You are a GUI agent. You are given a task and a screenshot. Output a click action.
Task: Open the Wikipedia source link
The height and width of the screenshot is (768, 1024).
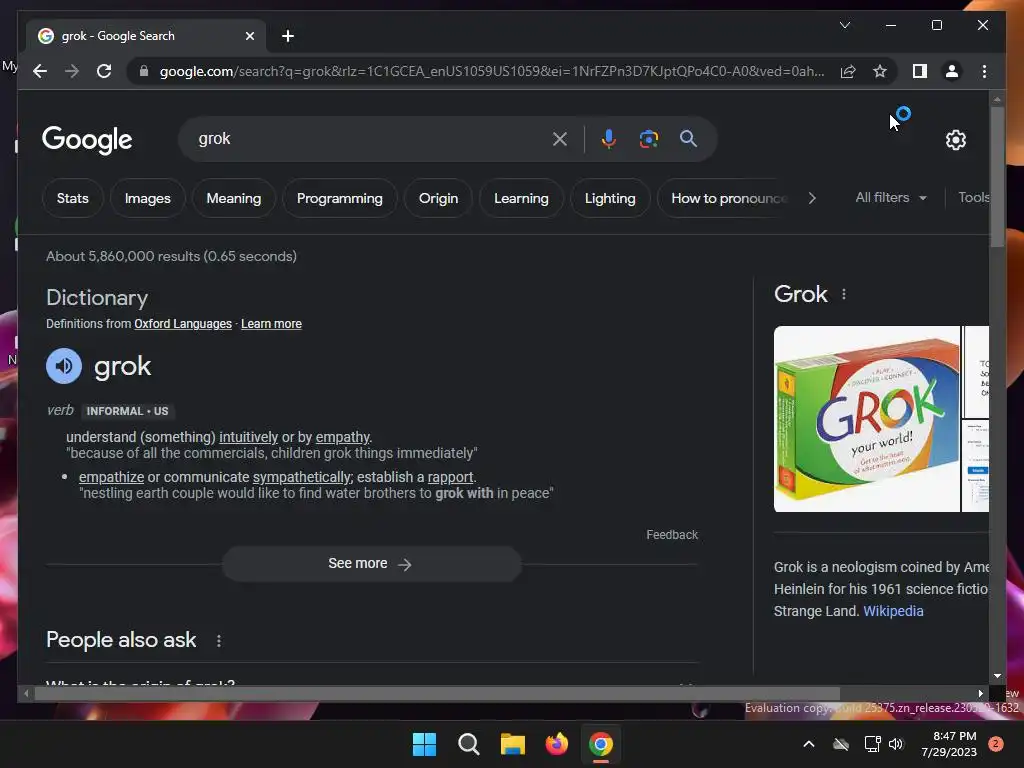click(893, 611)
